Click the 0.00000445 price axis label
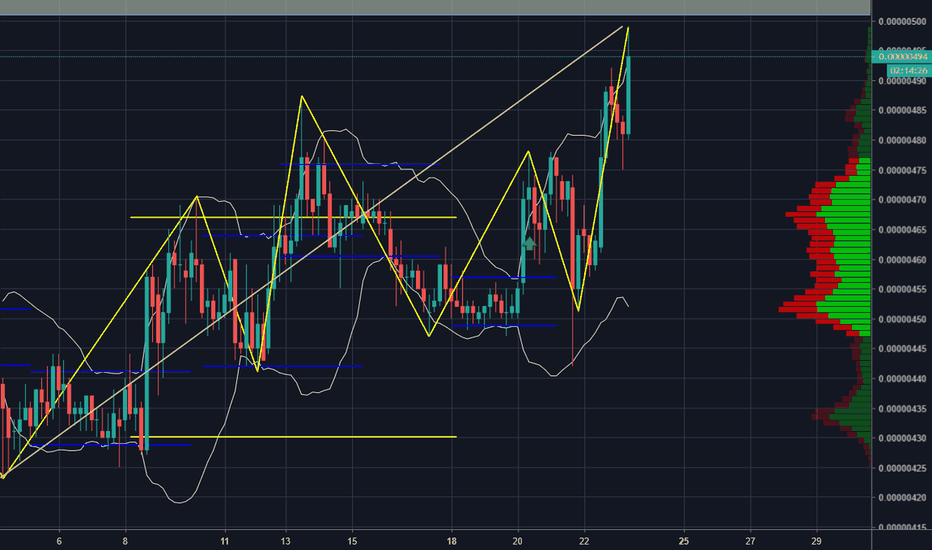The height and width of the screenshot is (550, 932). click(x=902, y=349)
